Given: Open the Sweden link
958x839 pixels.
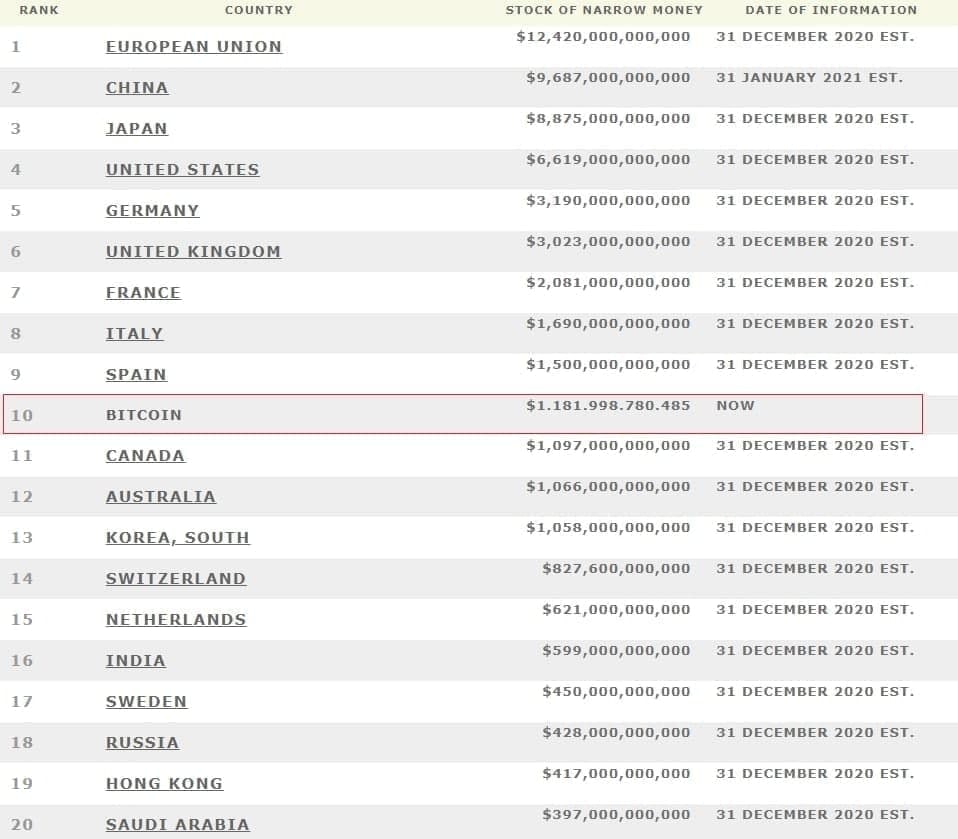Looking at the screenshot, I should 146,702.
